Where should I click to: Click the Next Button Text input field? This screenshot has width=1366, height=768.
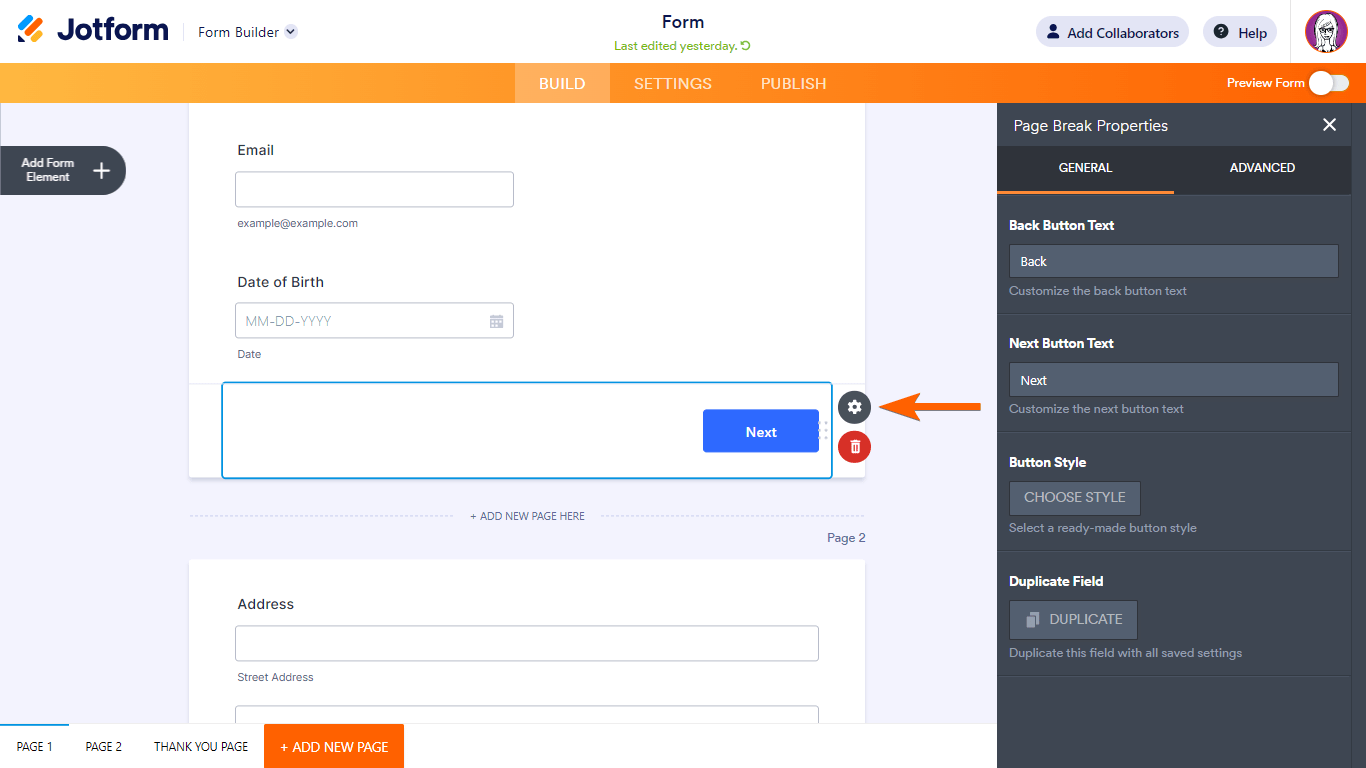tap(1173, 380)
